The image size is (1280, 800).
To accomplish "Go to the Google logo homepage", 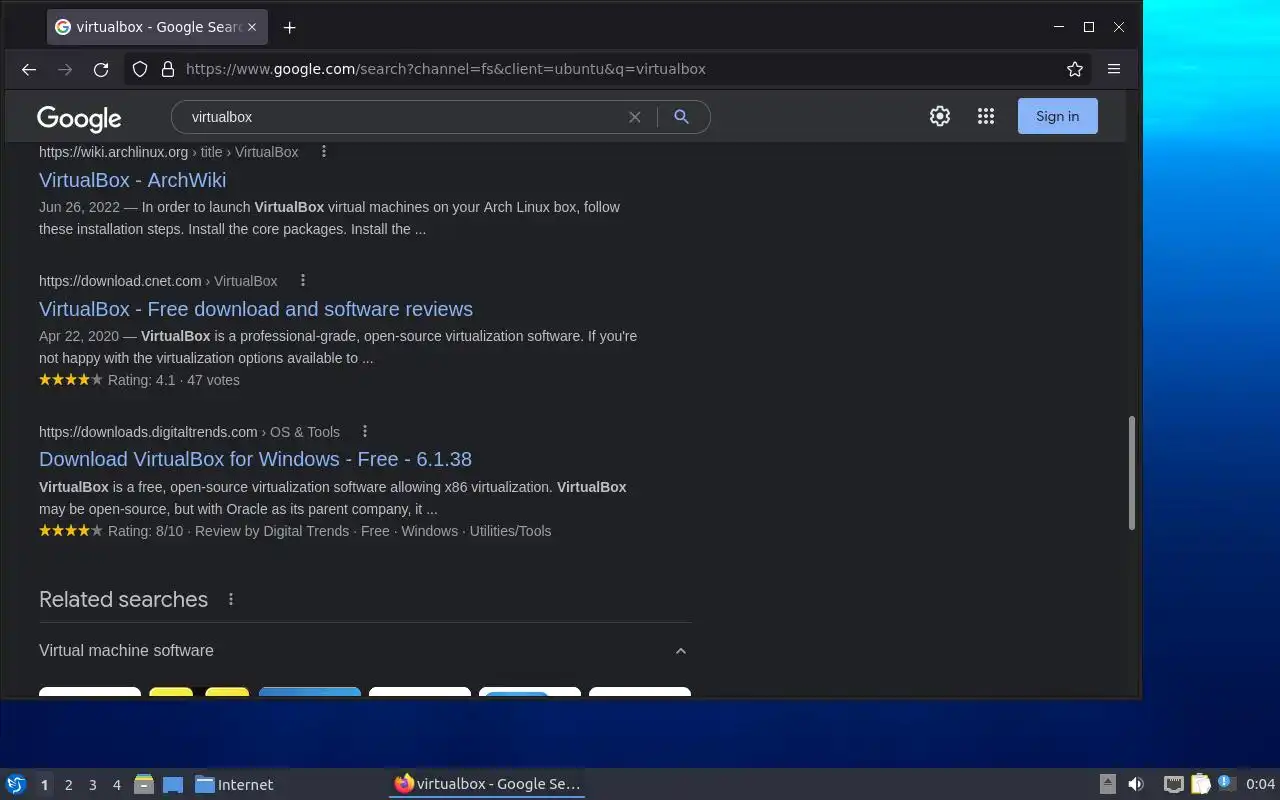I will click(x=79, y=118).
